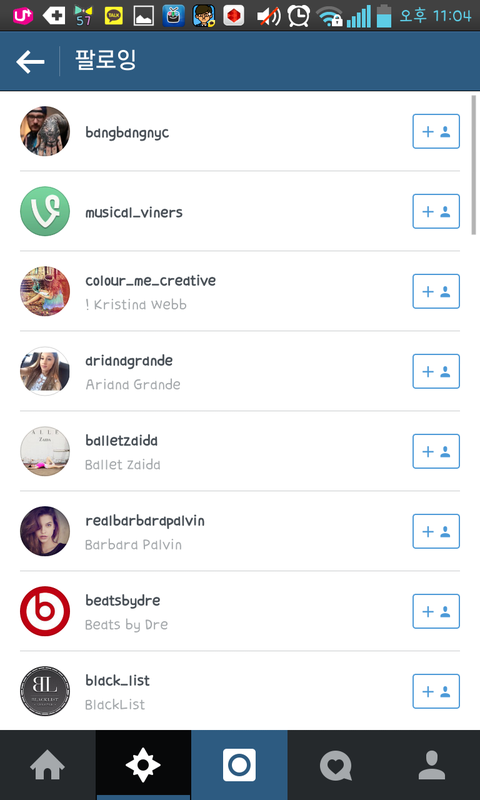Open the beatsbydre red logo avatar
The width and height of the screenshot is (480, 800).
click(45, 611)
